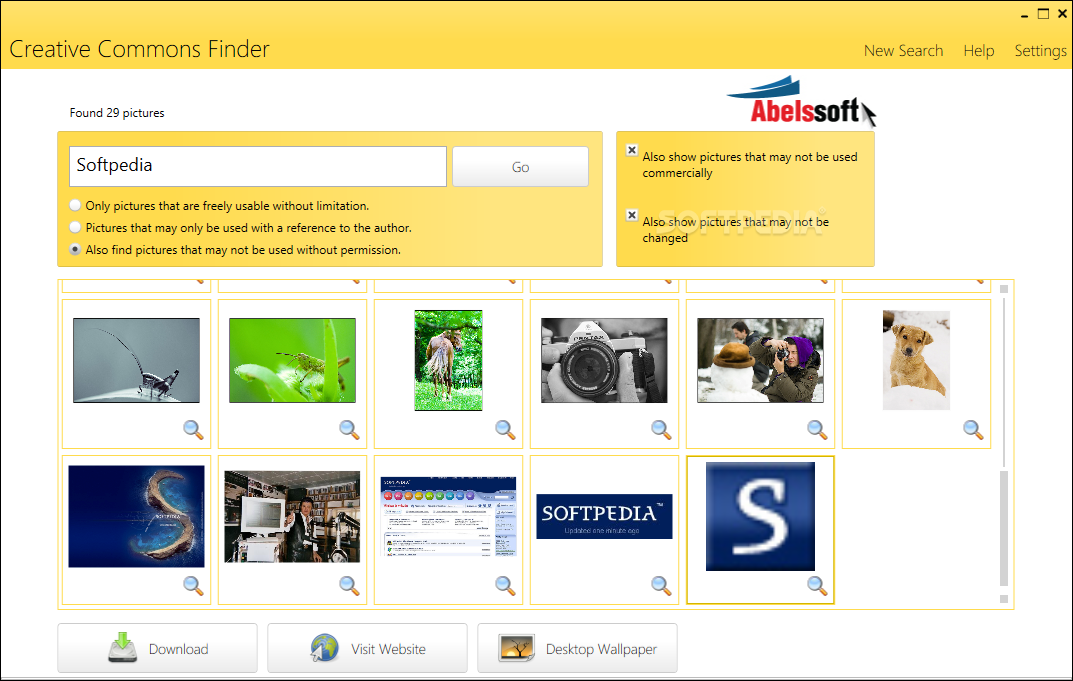
Task: Click the results scrollbar thumb
Action: point(1004,528)
